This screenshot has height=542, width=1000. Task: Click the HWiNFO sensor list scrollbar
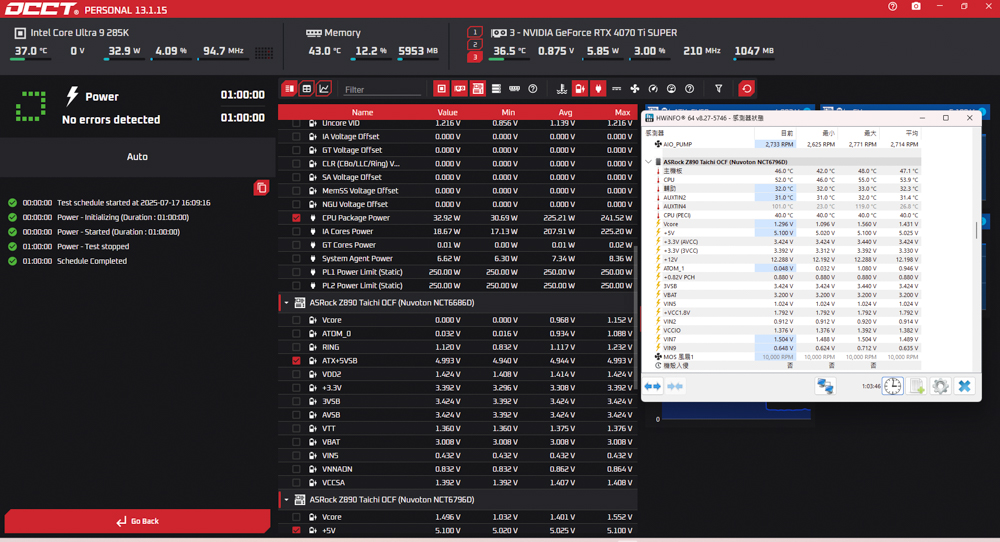coord(976,230)
